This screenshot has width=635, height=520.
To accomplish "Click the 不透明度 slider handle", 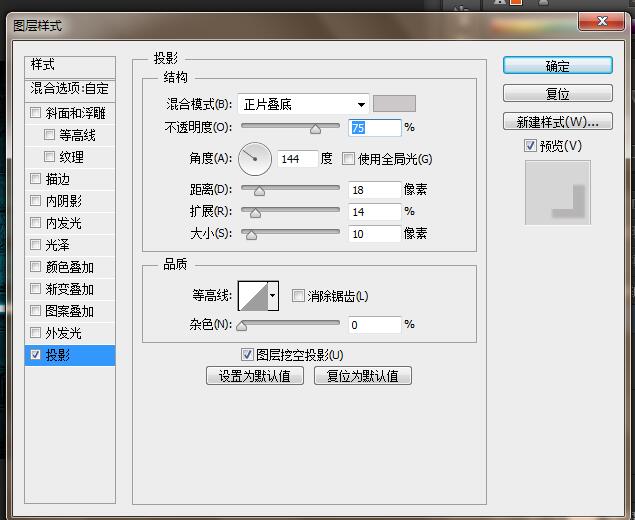I will (315, 129).
